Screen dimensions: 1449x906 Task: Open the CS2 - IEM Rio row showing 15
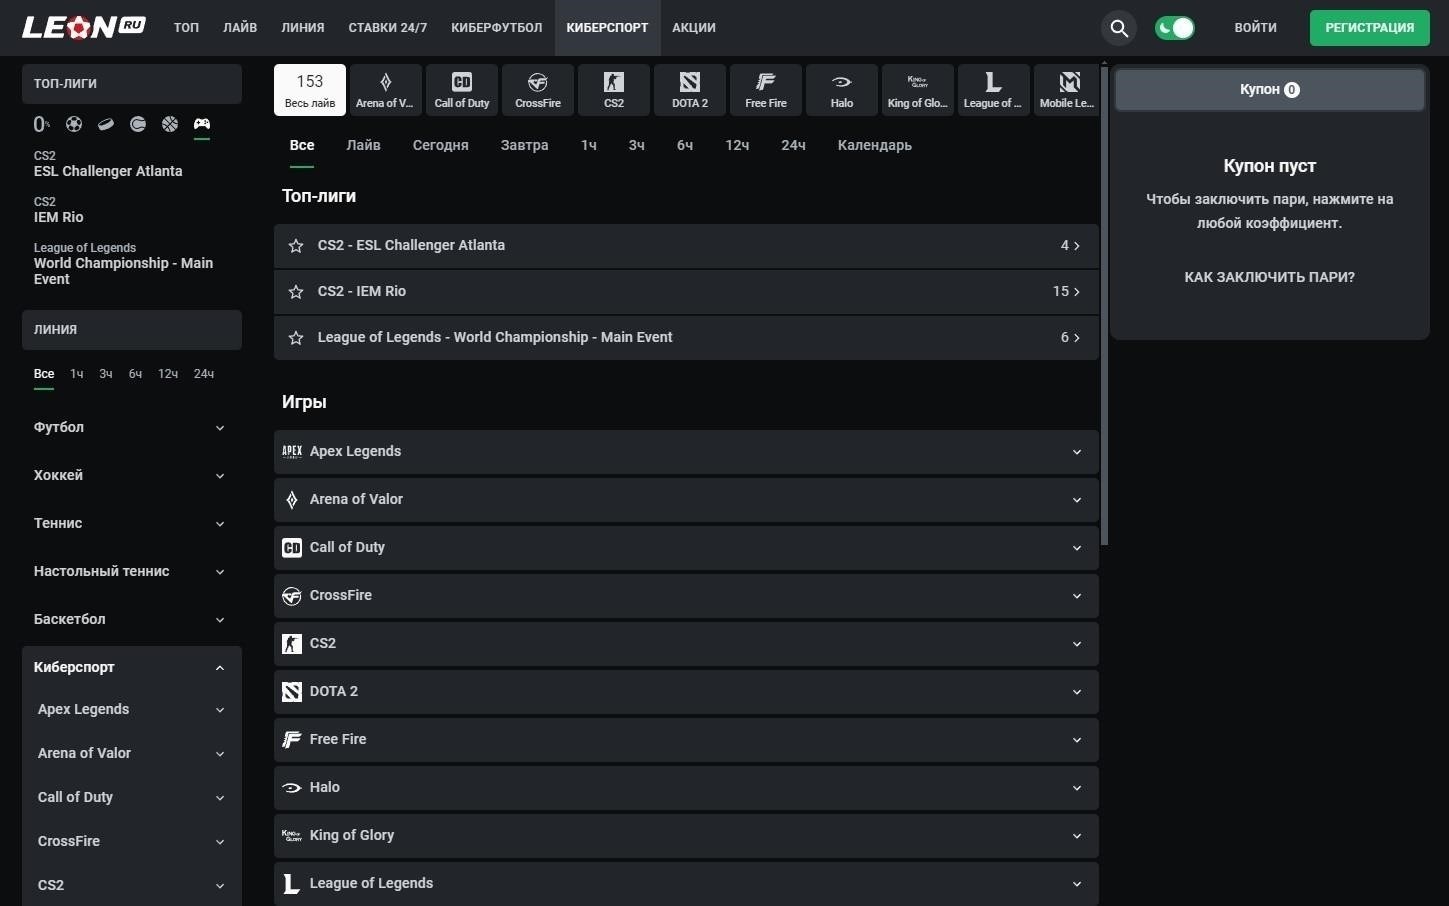(686, 292)
